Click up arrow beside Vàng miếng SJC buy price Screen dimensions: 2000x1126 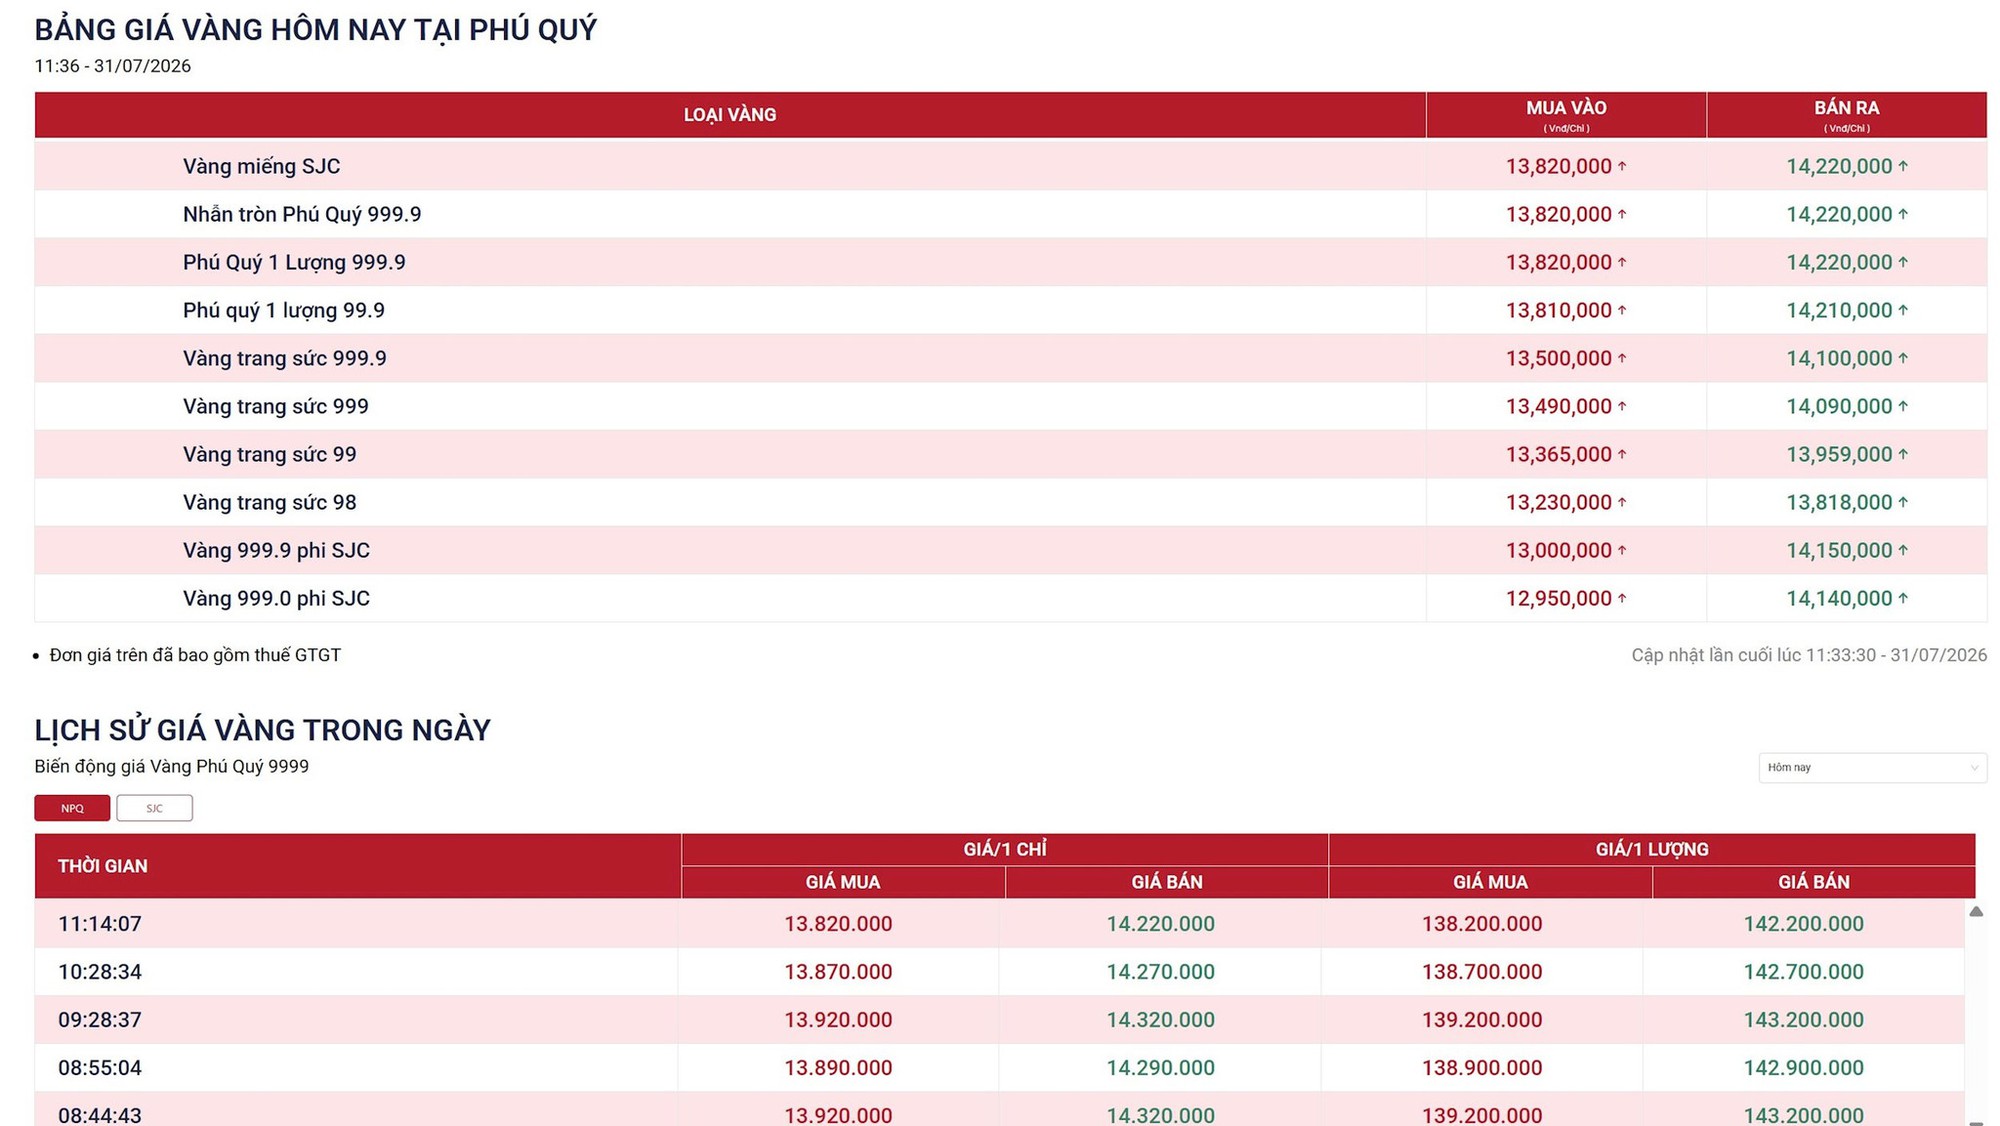pyautogui.click(x=1622, y=166)
